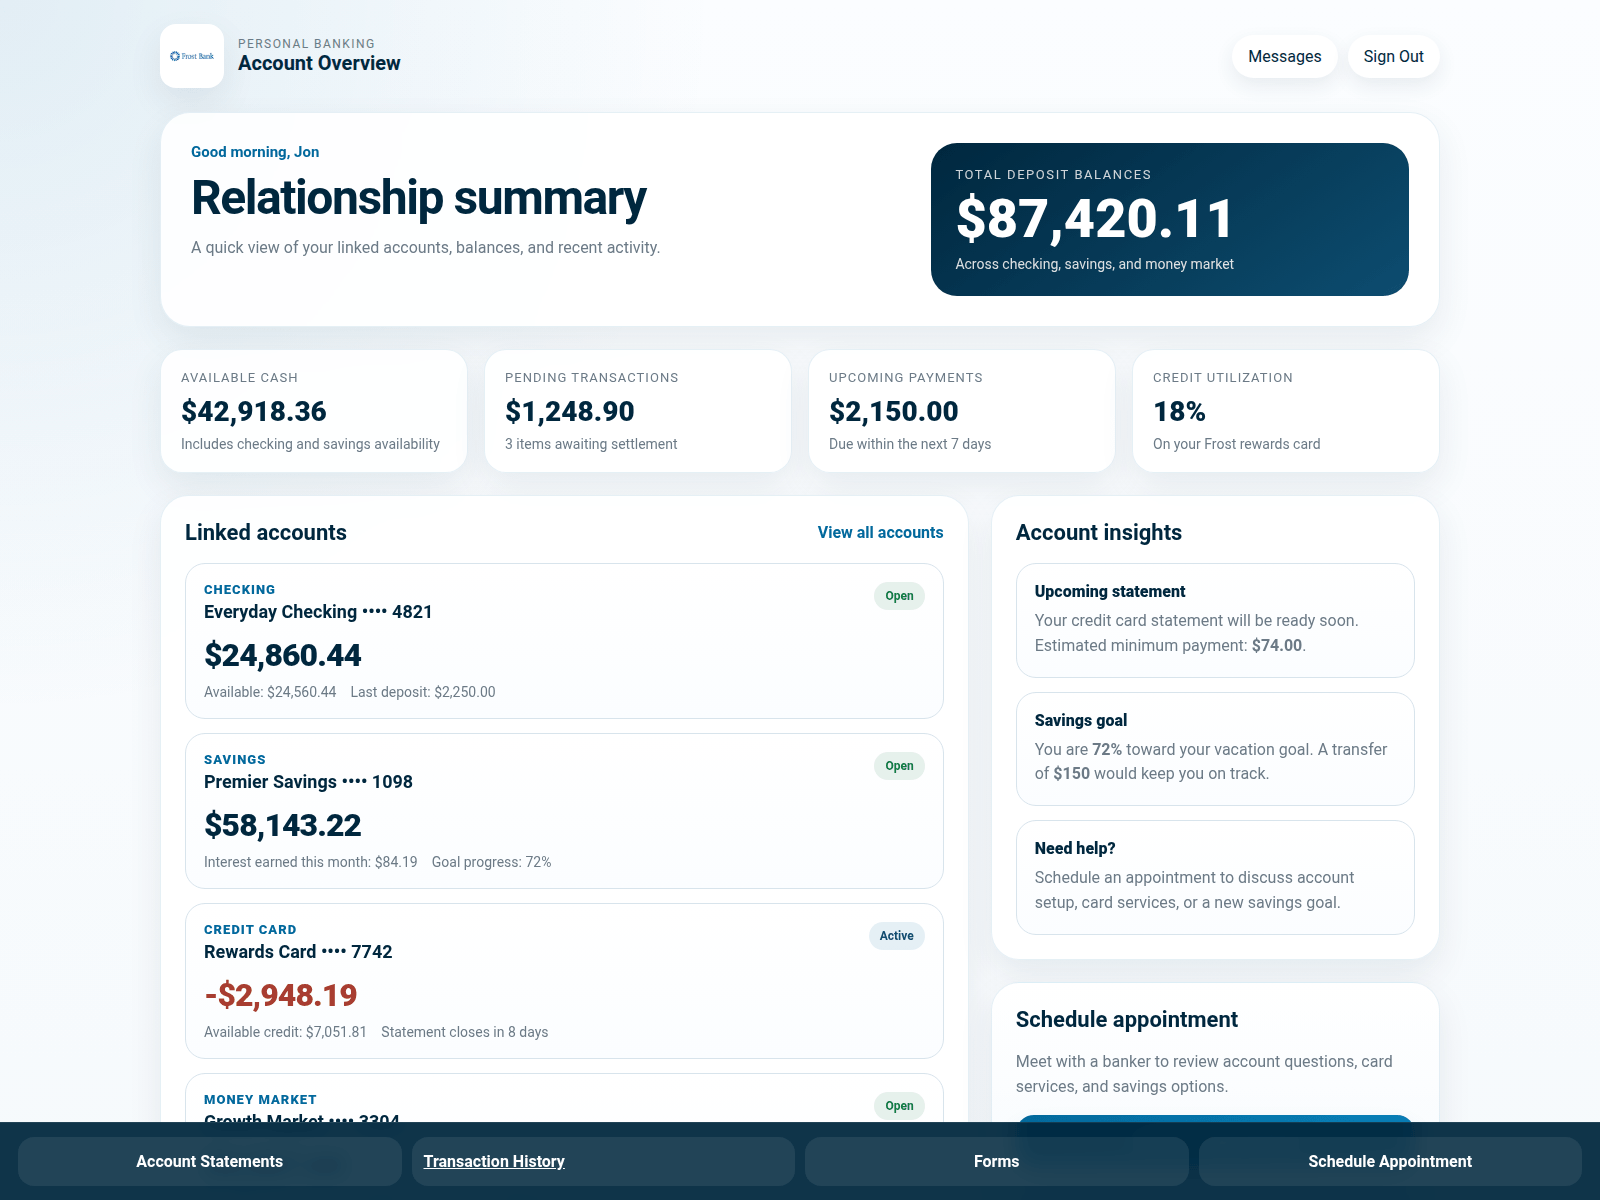Open the Upcoming statement insight
Image resolution: width=1600 pixels, height=1200 pixels.
click(x=1215, y=620)
